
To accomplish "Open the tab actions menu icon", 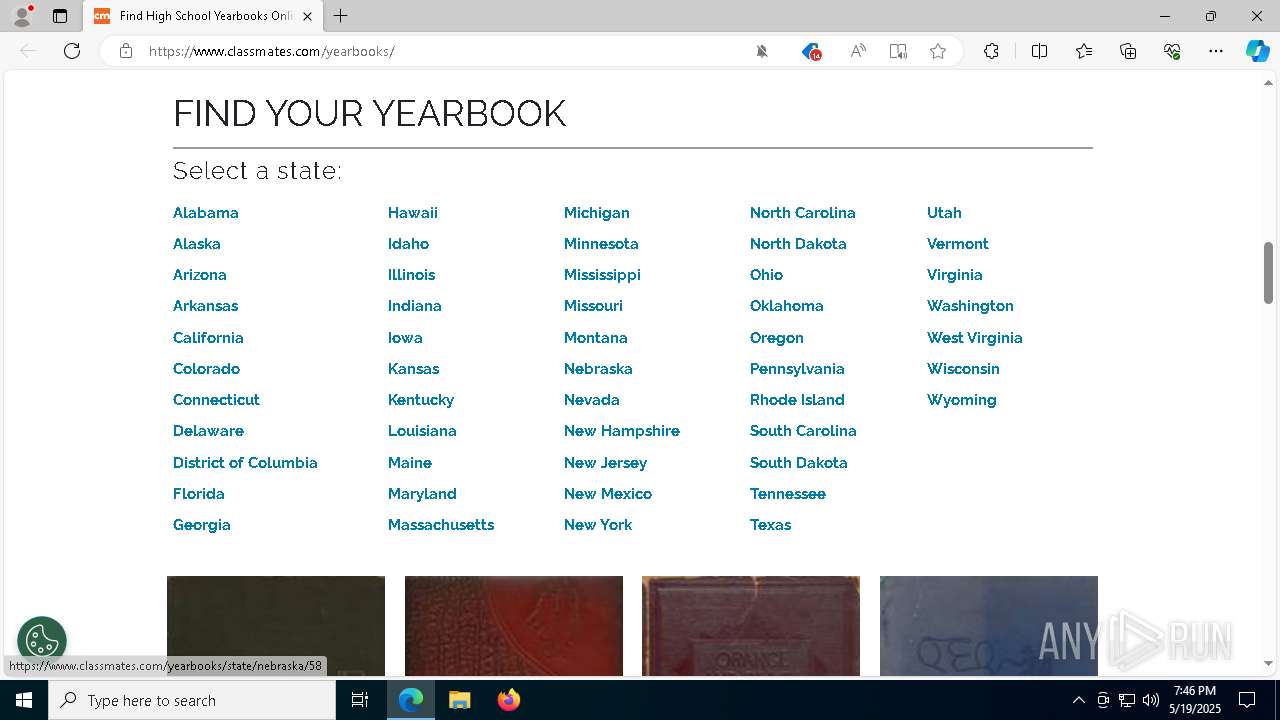I will coord(60,16).
